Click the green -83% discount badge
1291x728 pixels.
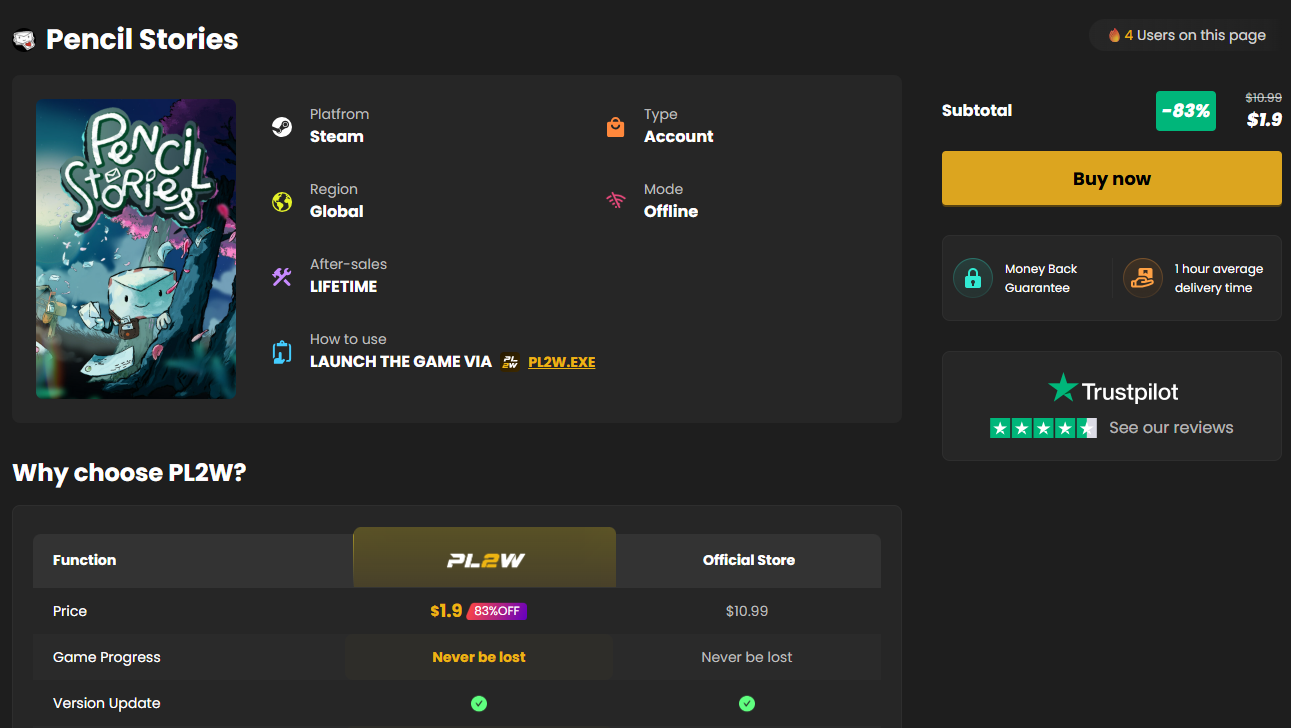[1186, 111]
